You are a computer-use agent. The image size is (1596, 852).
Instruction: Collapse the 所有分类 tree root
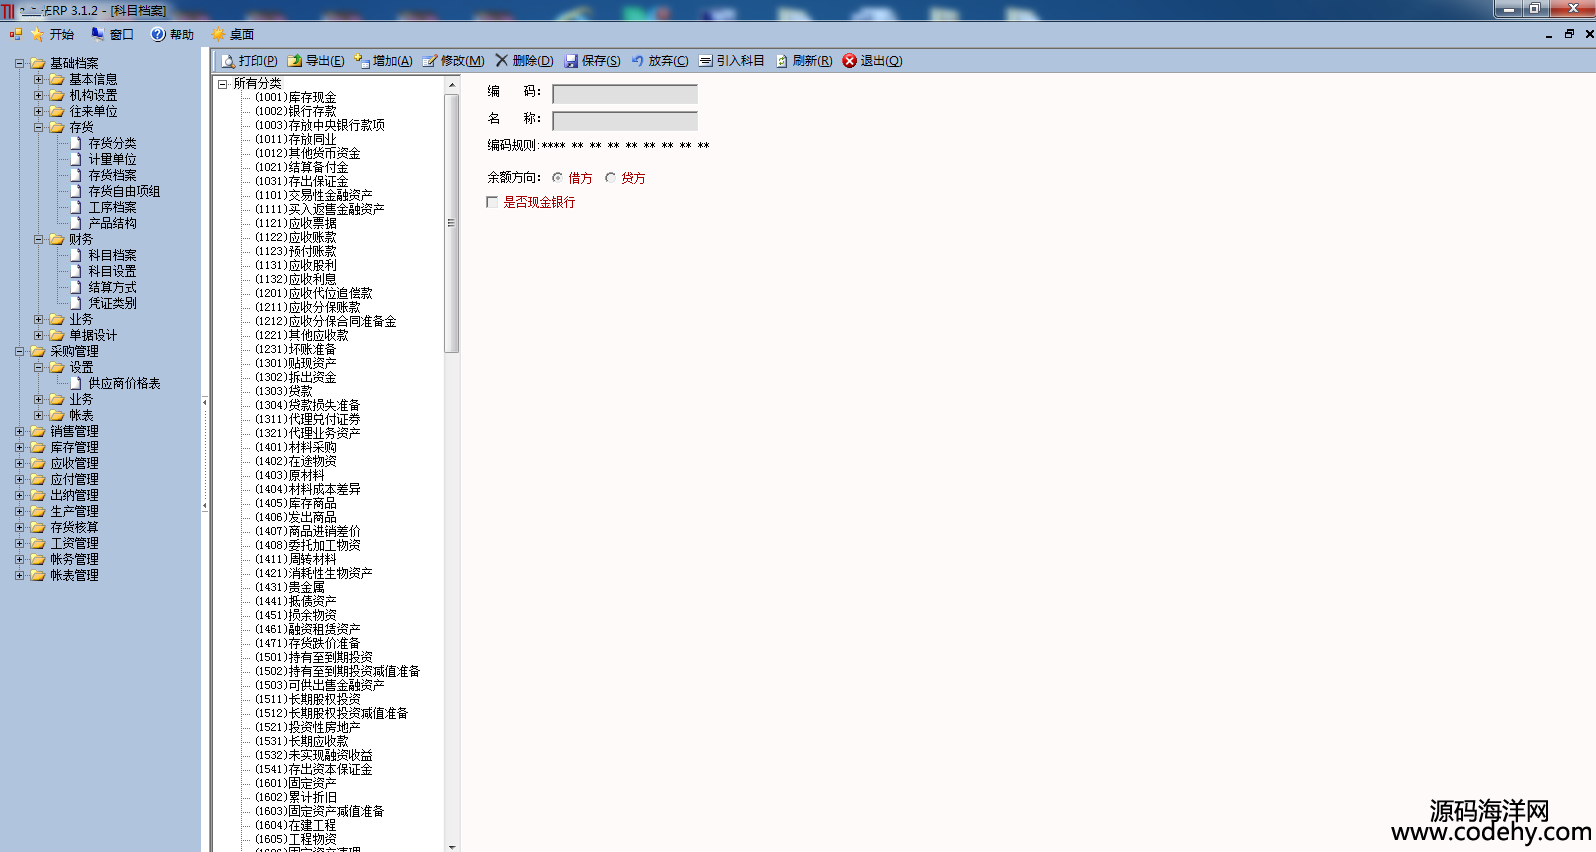(223, 84)
